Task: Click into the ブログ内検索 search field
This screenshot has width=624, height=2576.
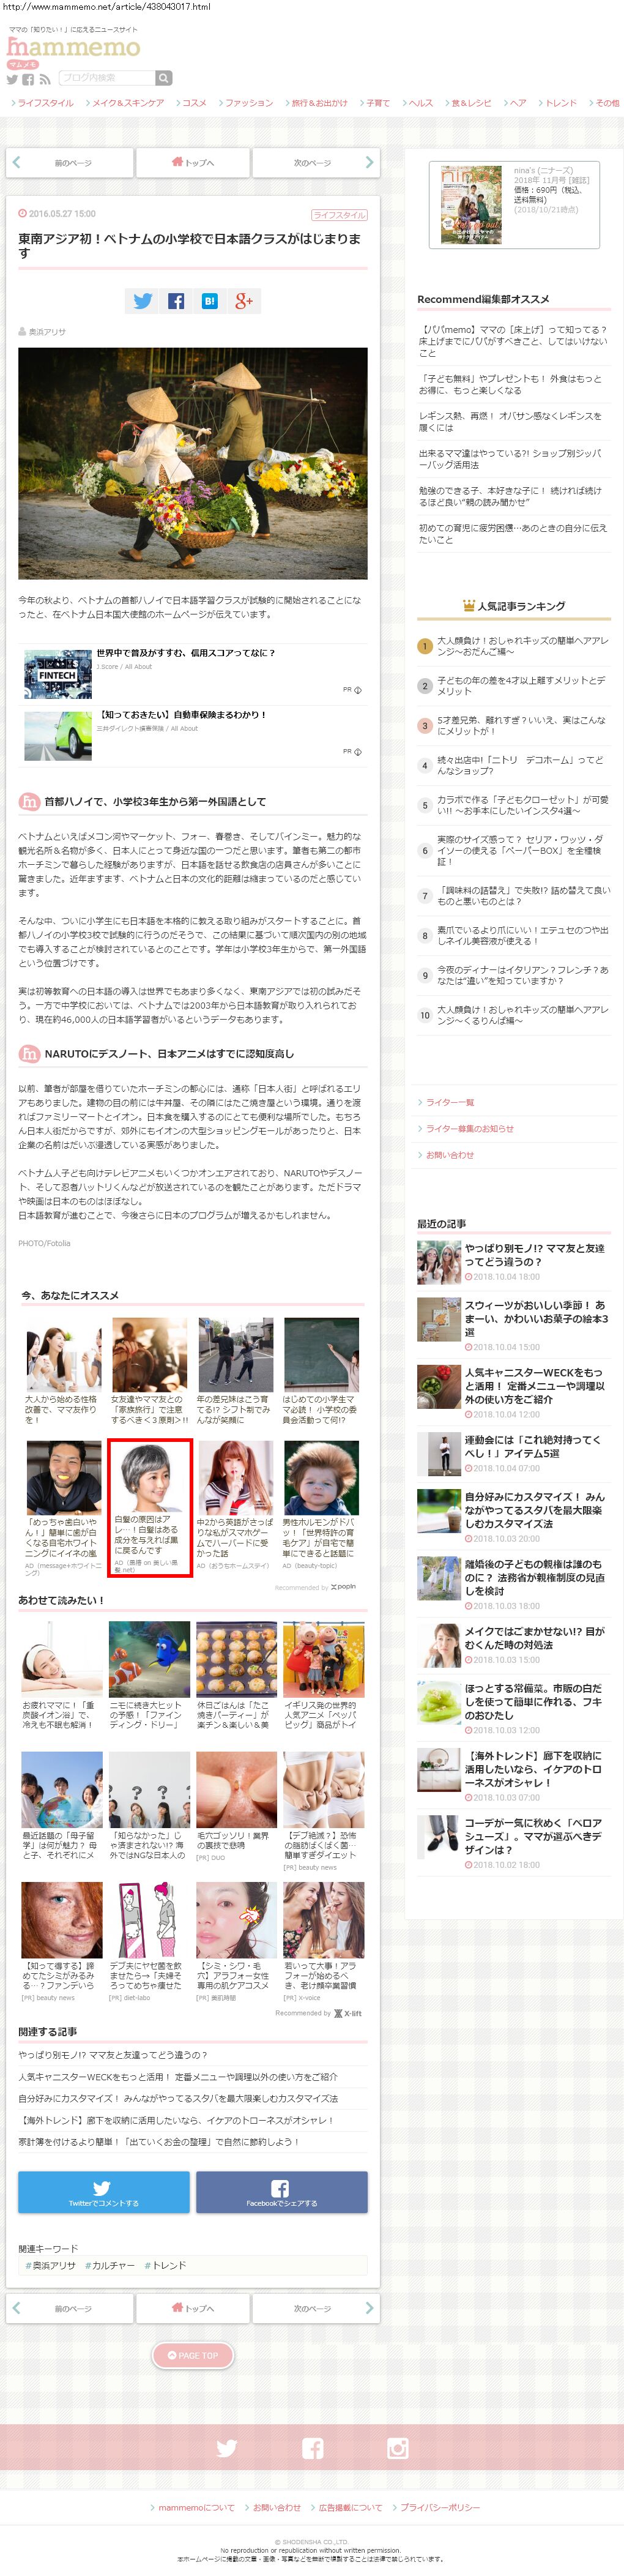Action: tap(106, 78)
